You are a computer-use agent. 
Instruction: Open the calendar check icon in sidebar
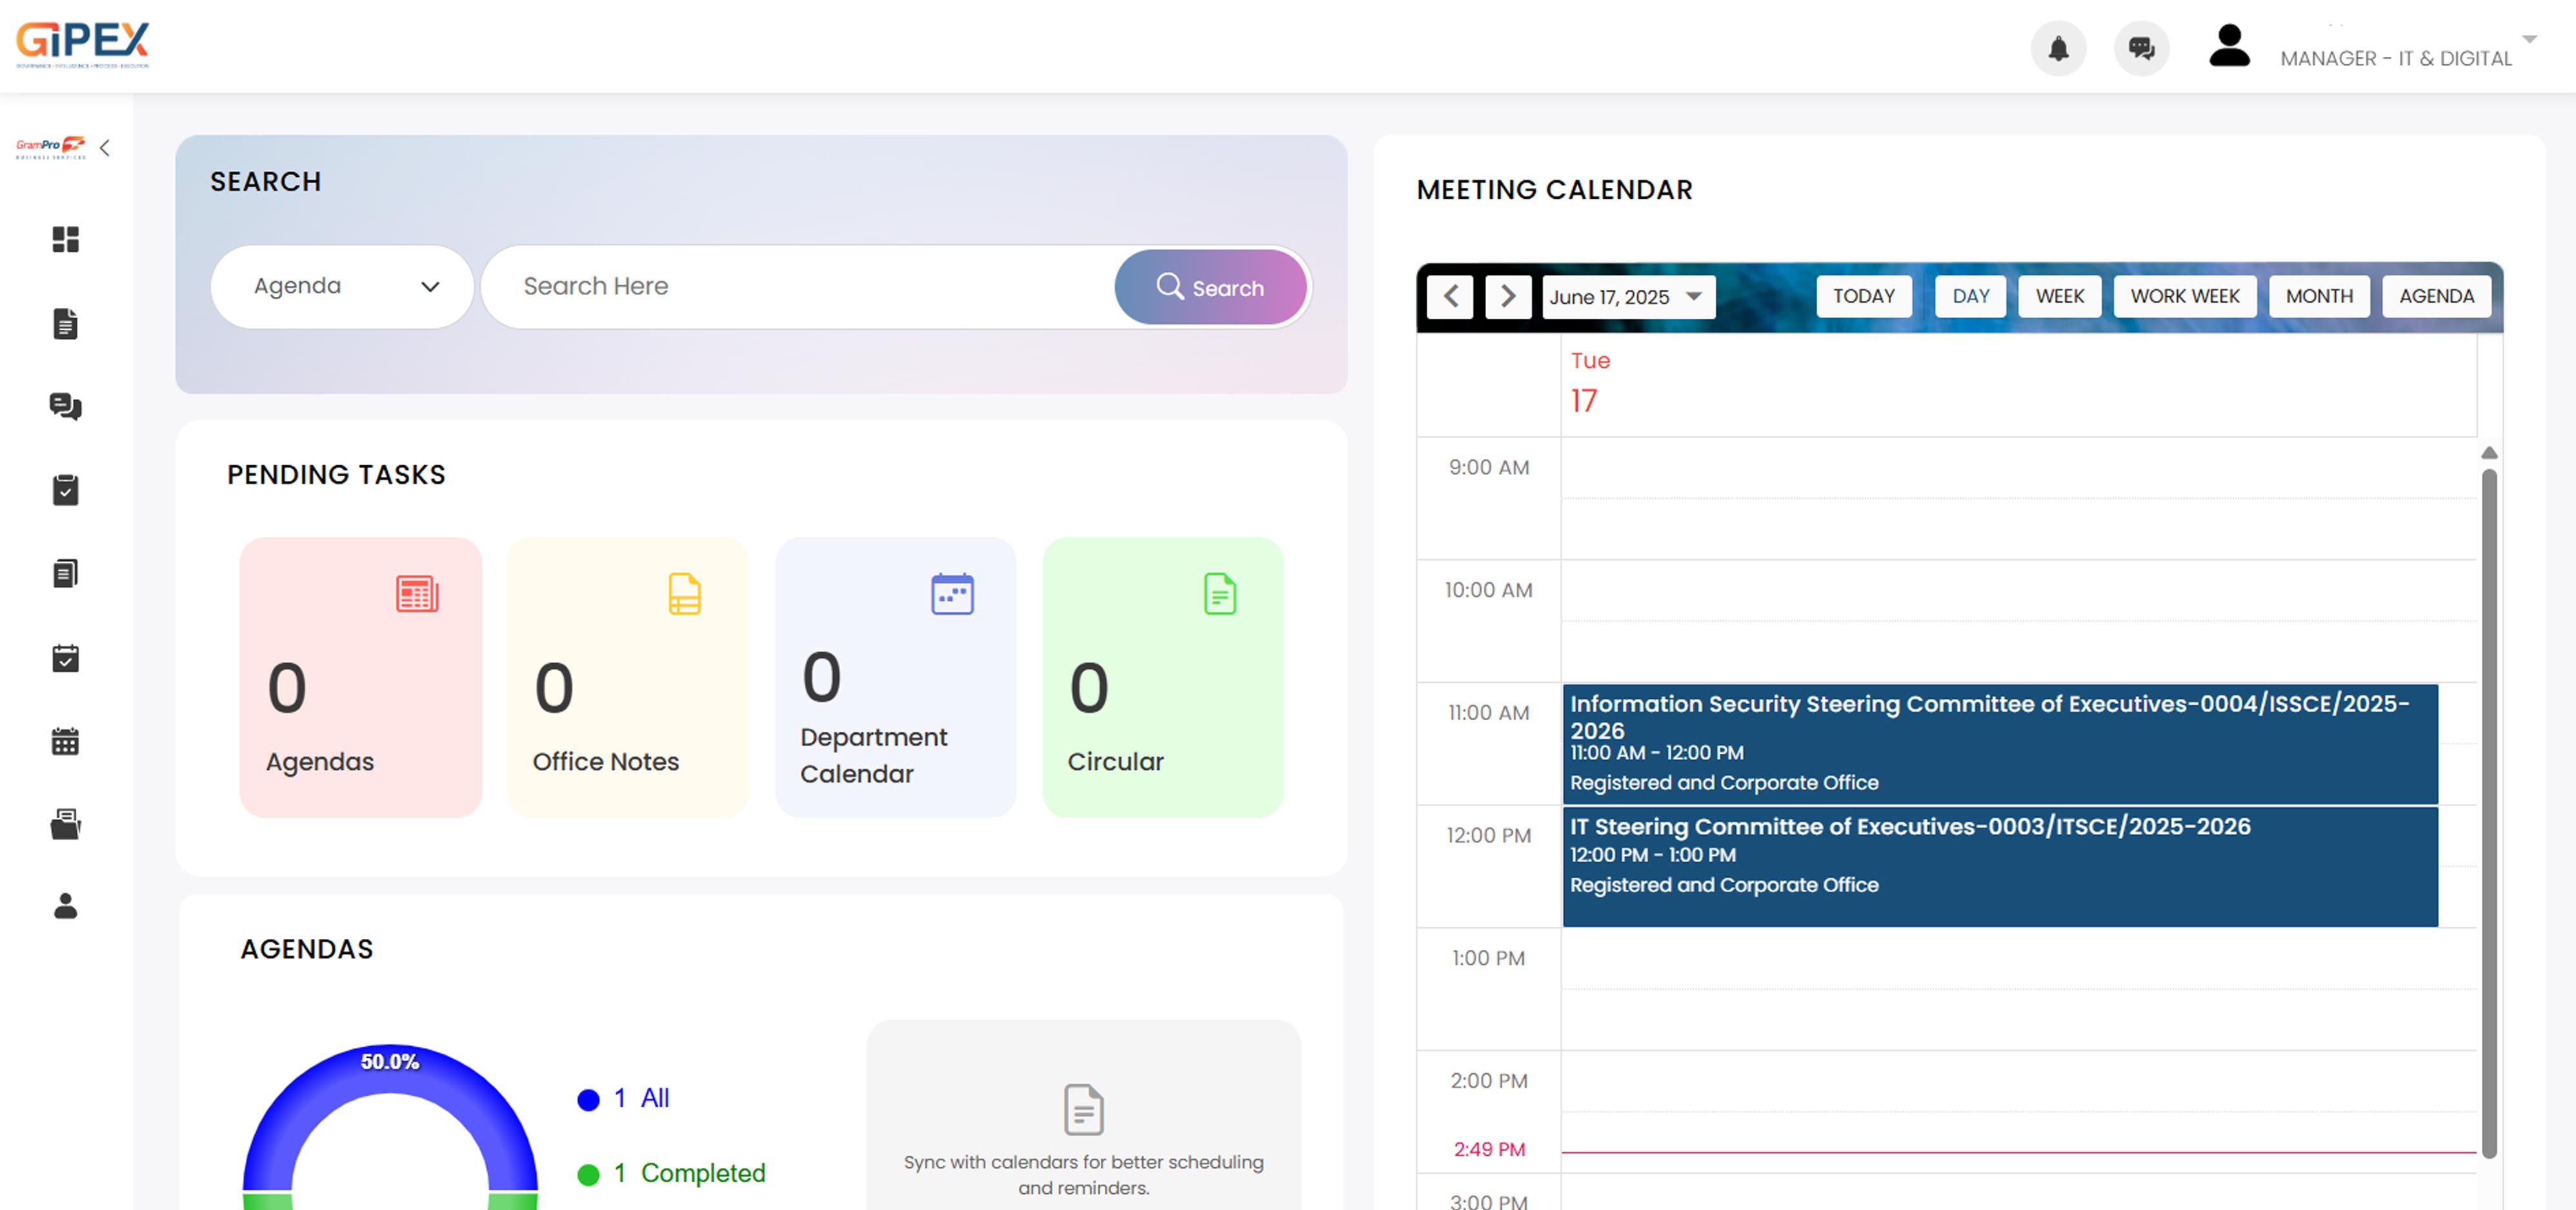point(65,657)
